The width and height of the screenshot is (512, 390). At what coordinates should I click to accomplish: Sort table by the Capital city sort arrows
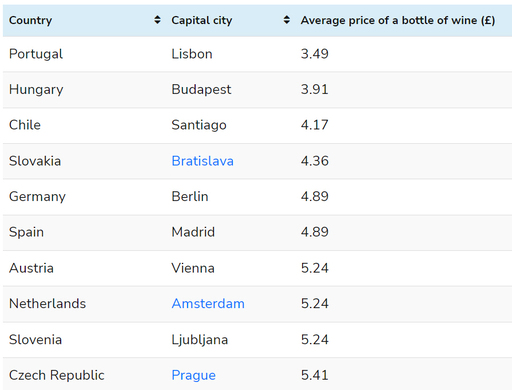pos(287,20)
